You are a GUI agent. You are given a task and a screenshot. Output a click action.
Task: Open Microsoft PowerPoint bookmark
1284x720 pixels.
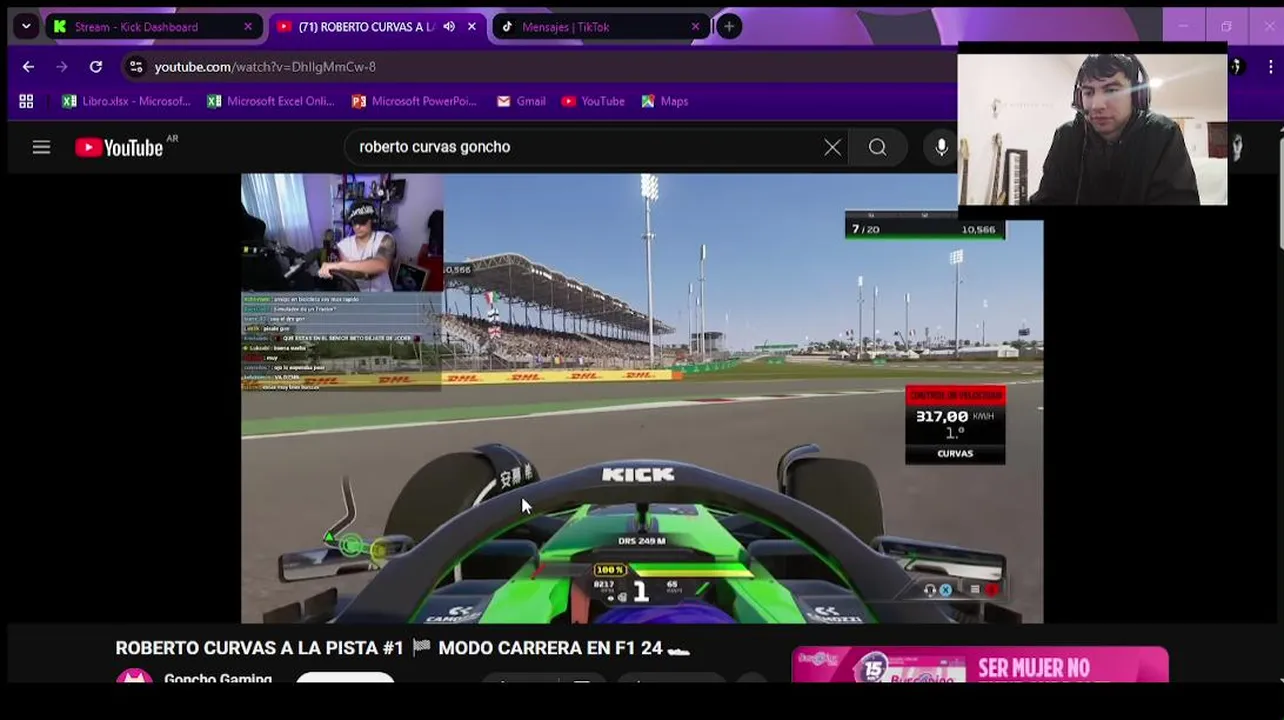tap(414, 101)
